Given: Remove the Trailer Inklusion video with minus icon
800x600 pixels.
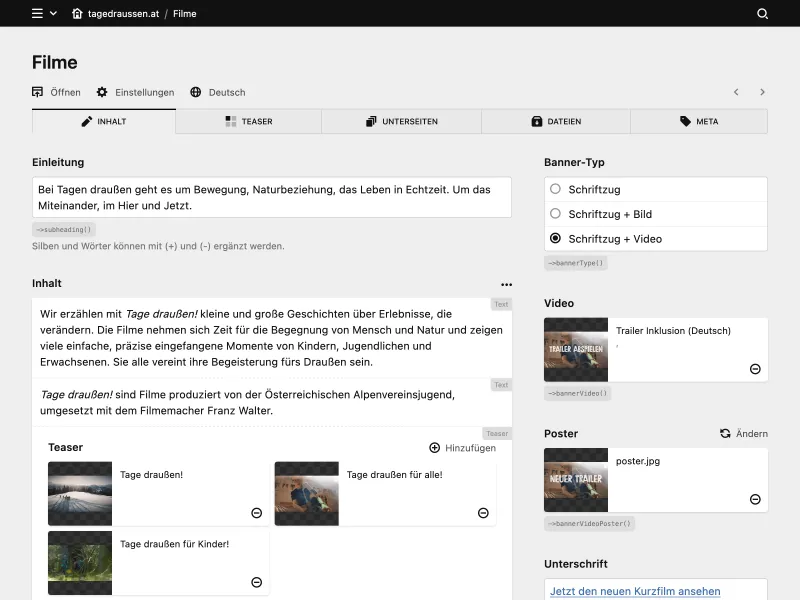Looking at the screenshot, I should click(756, 369).
